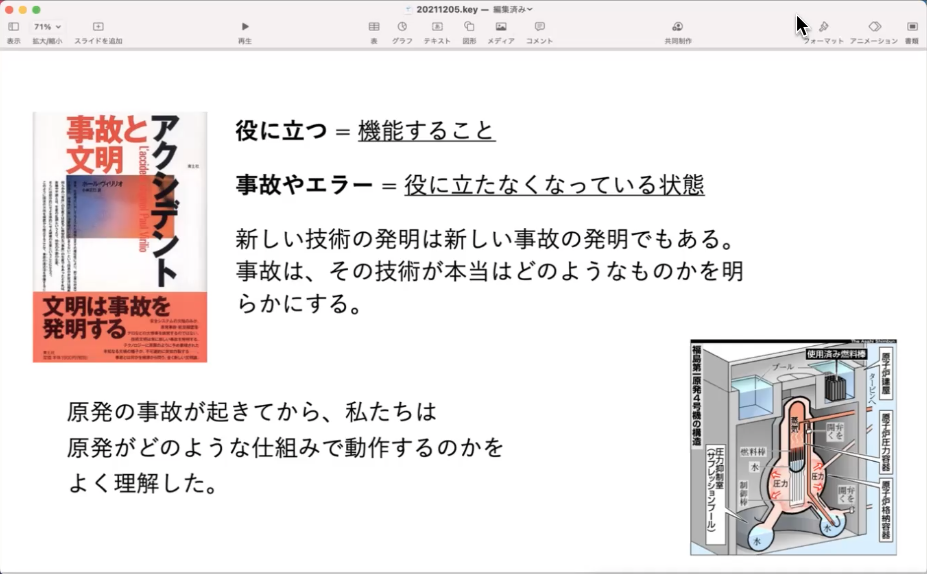Expand the 71% zoom dropdown
Image resolution: width=927 pixels, height=574 pixels.
point(47,26)
